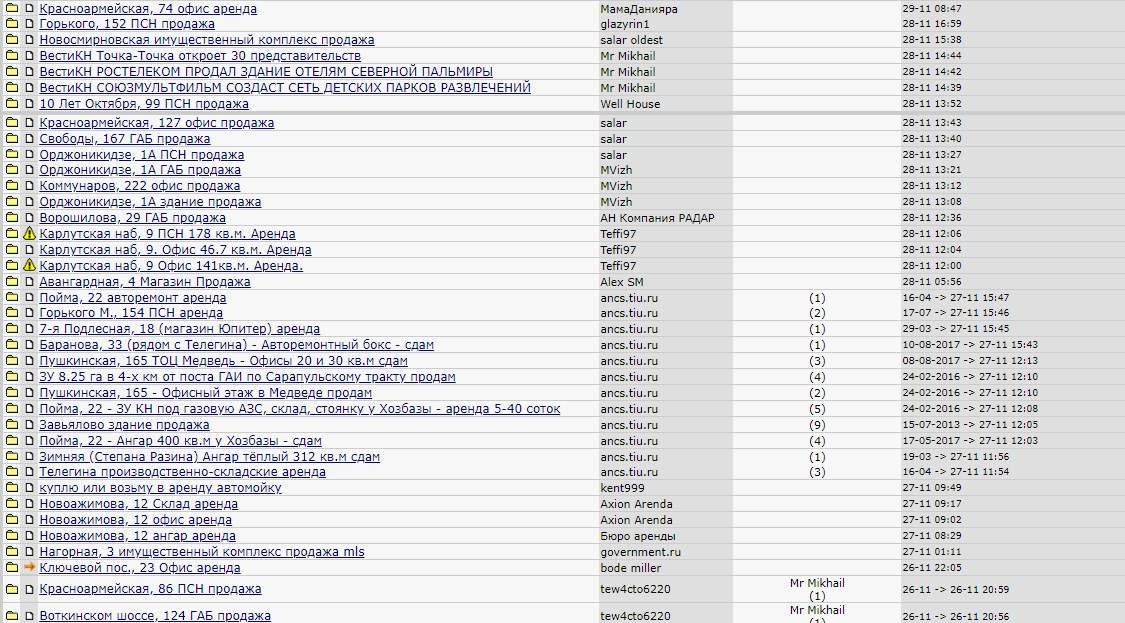Click folder icon beside Авангардная, 4 Магазин Продажа
The width and height of the screenshot is (1125, 623).
[11, 281]
